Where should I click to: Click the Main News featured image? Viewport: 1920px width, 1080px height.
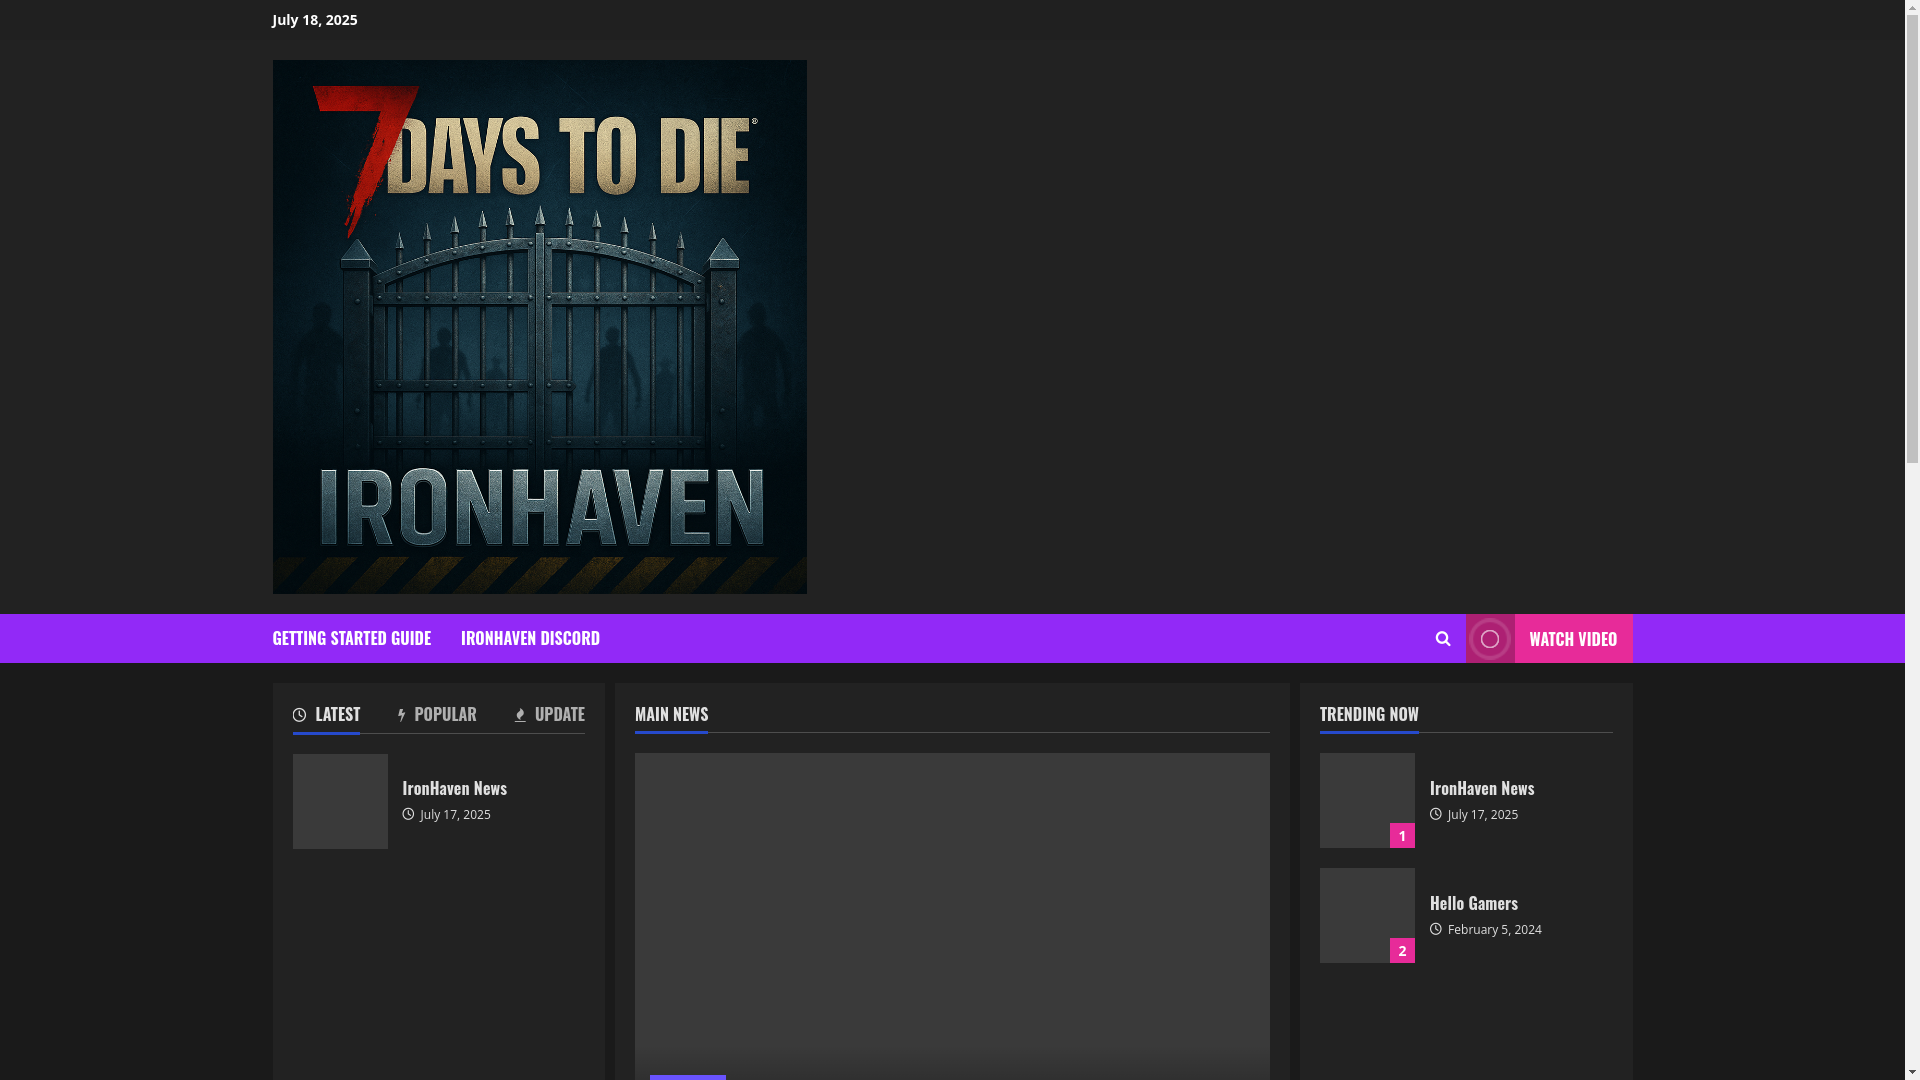pyautogui.click(x=952, y=916)
